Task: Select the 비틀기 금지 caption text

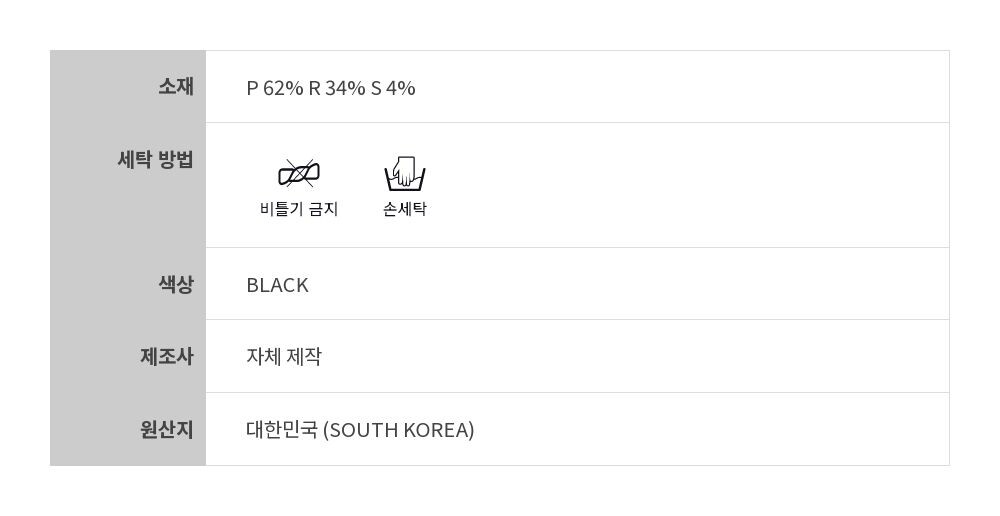Action: (x=298, y=209)
